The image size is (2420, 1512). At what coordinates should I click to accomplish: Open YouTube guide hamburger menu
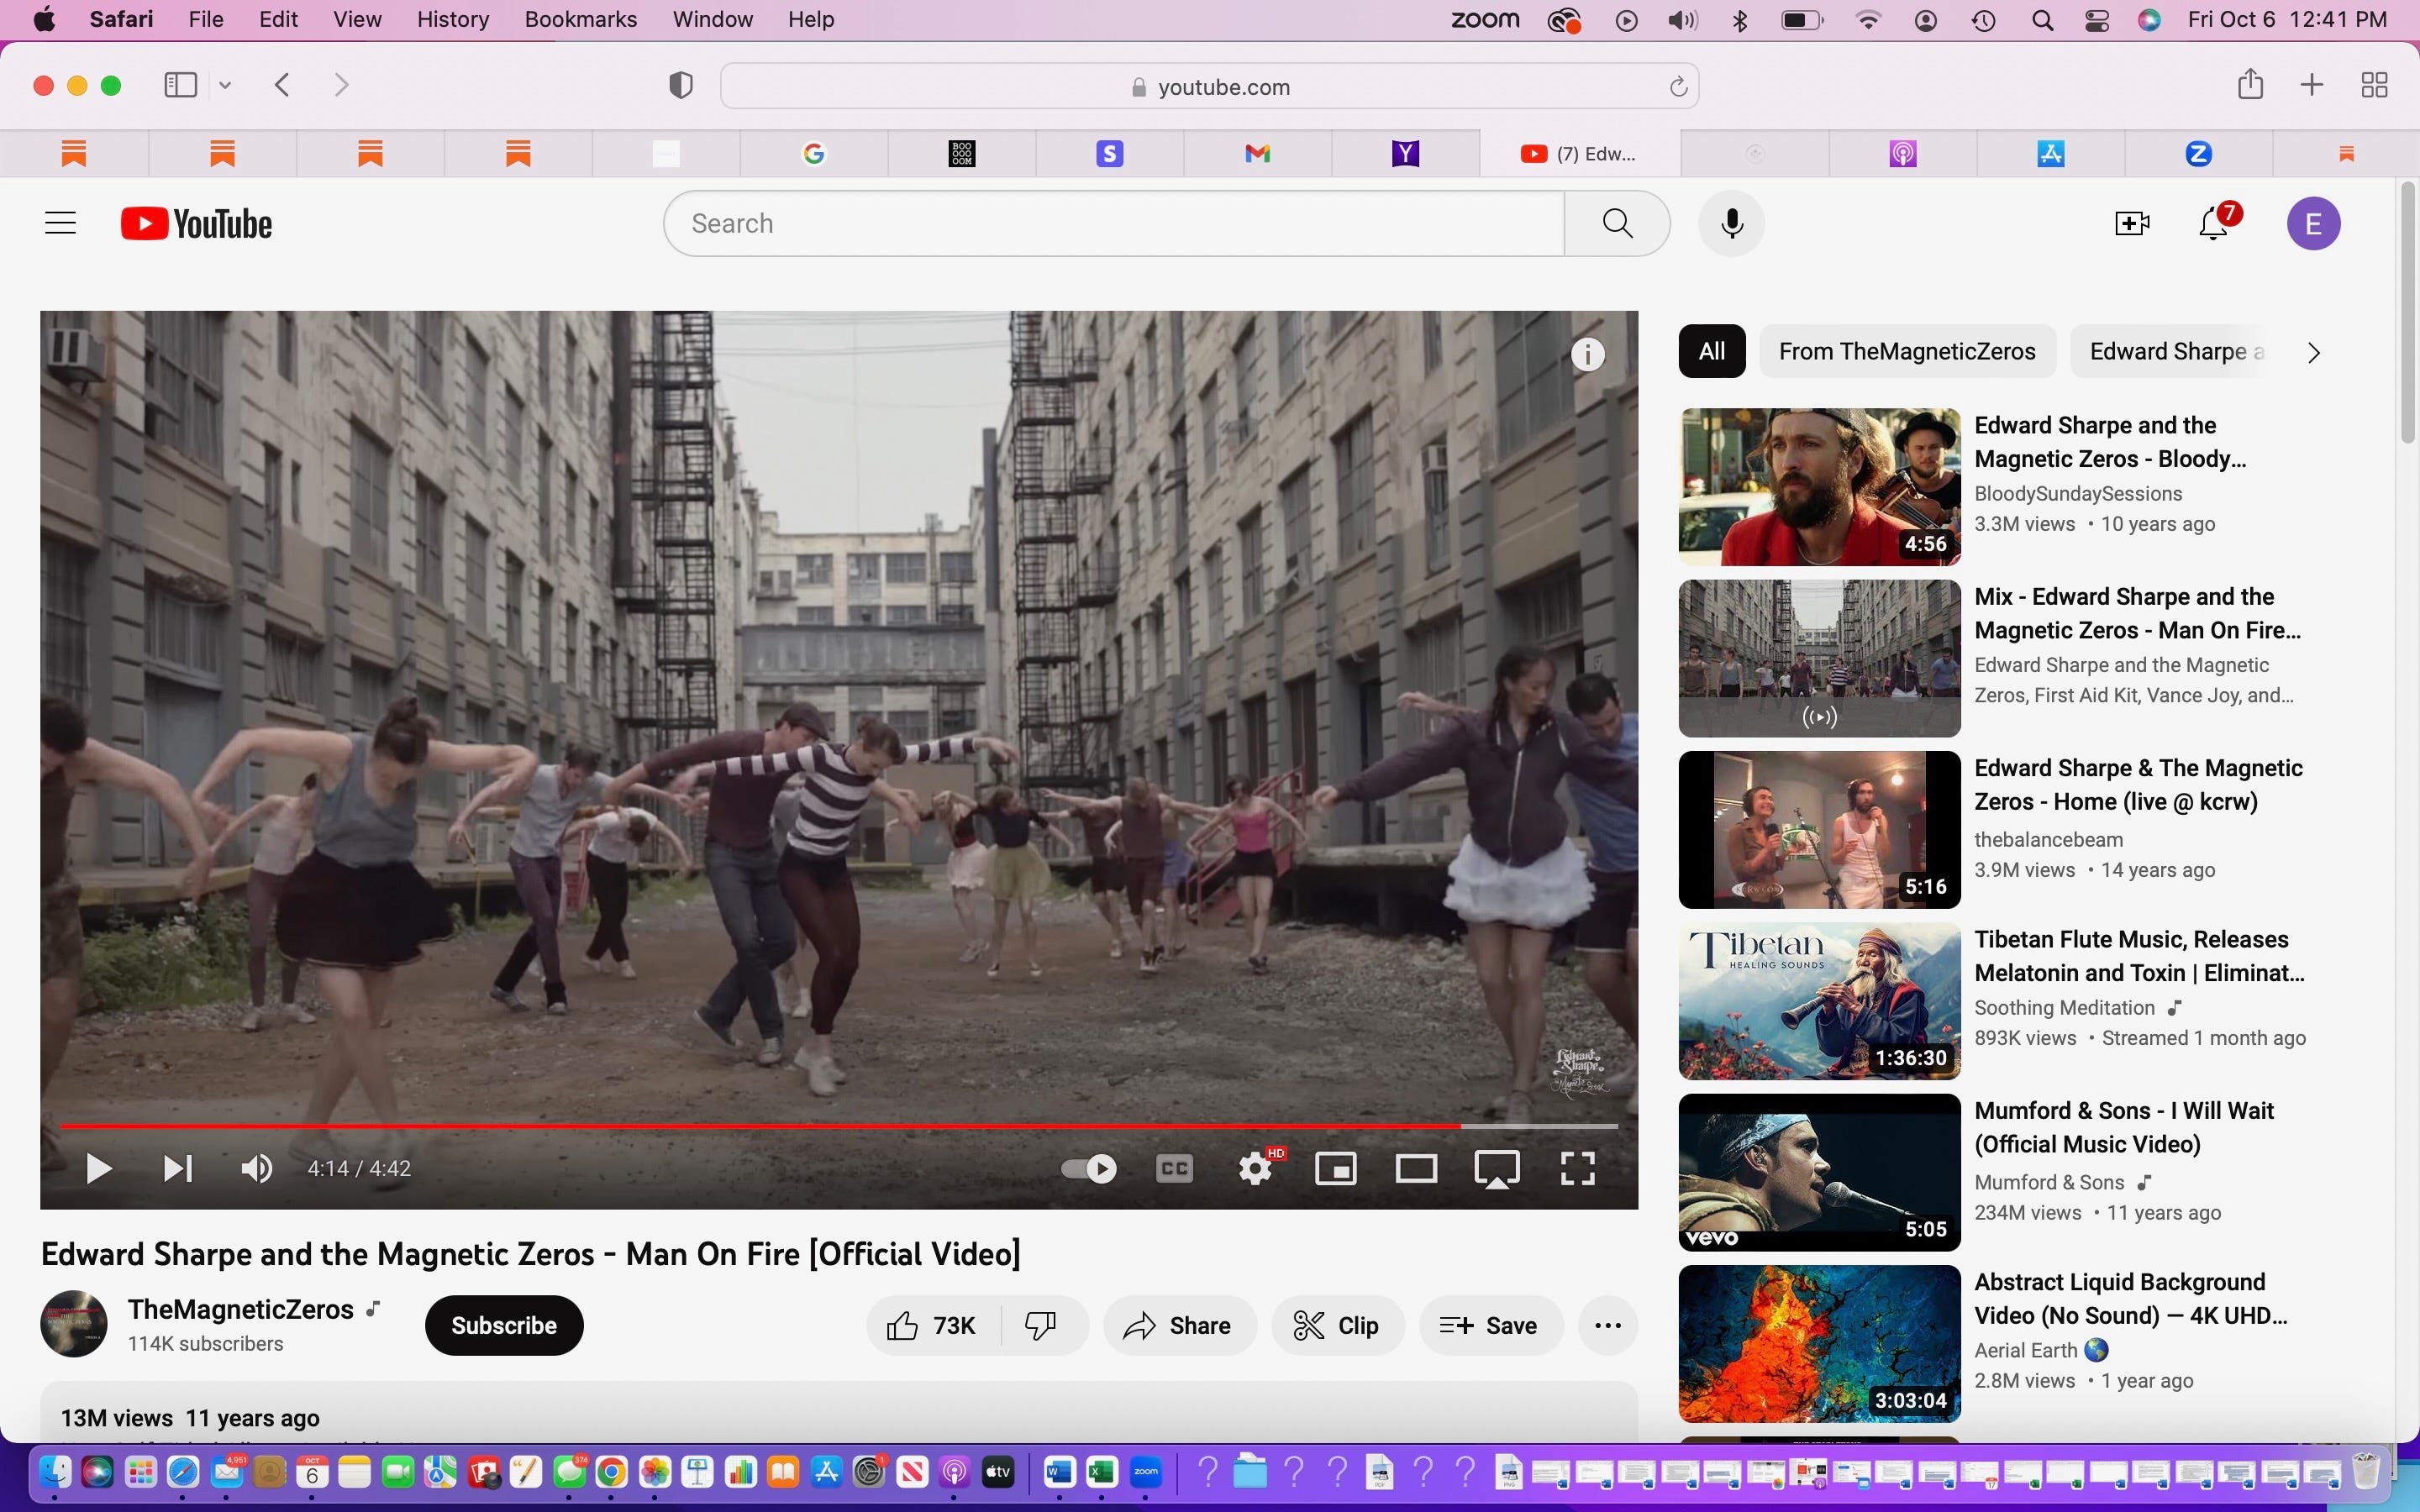coord(61,223)
